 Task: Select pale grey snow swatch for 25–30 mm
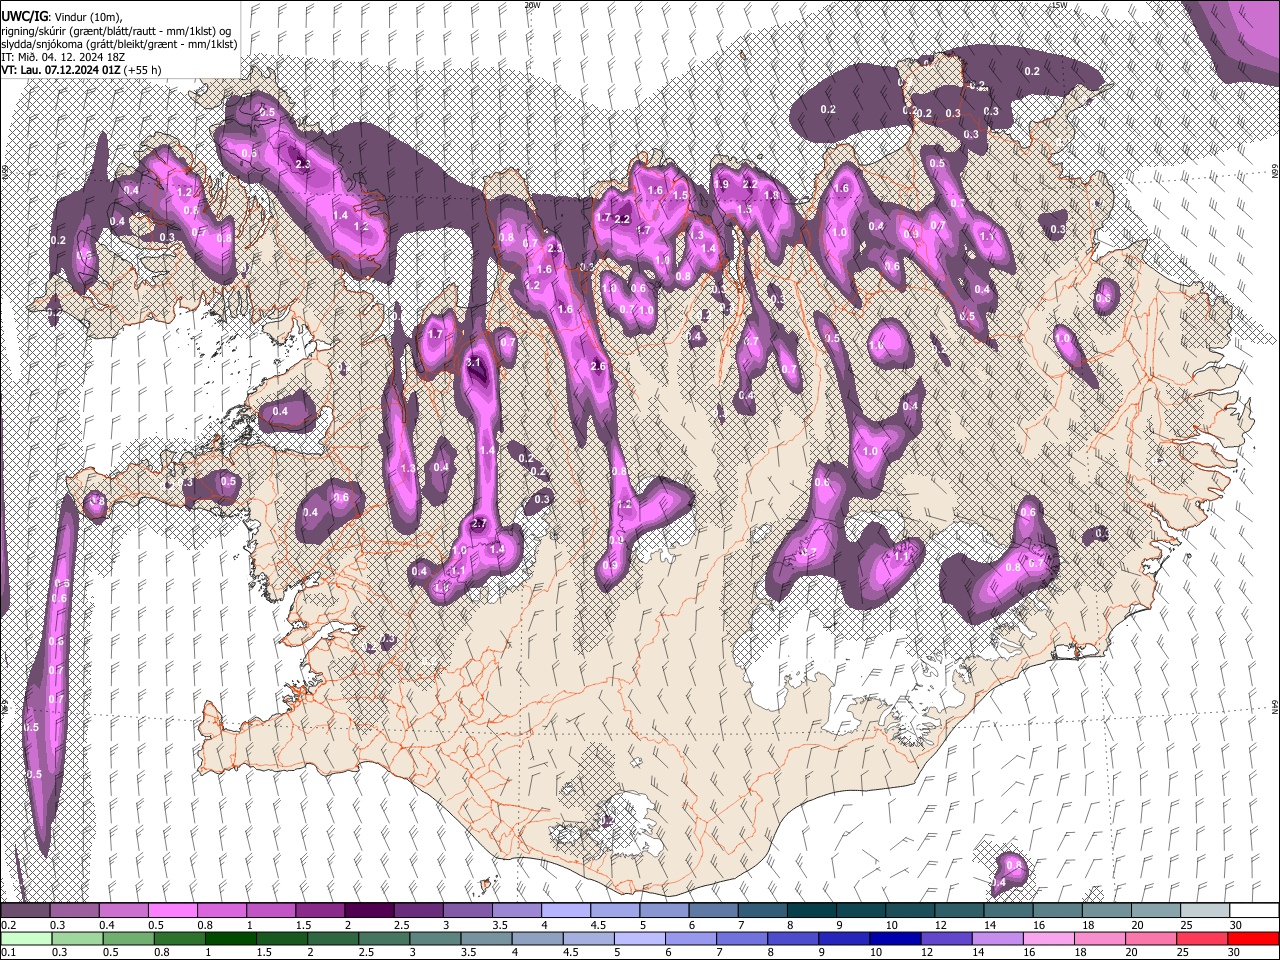coord(1203,911)
